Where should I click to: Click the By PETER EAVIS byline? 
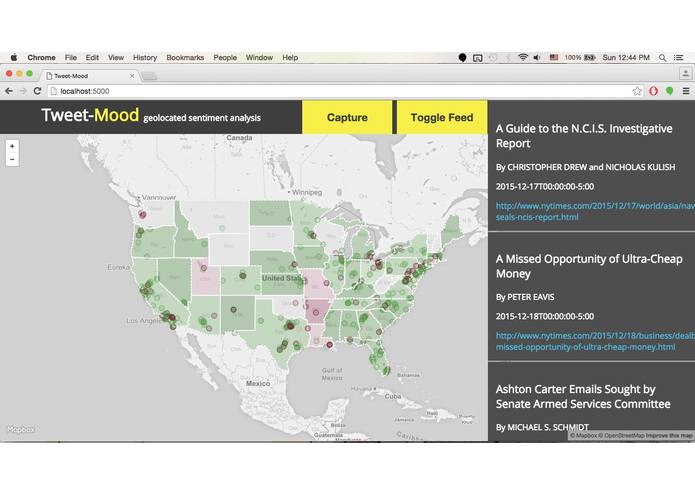[x=525, y=297]
